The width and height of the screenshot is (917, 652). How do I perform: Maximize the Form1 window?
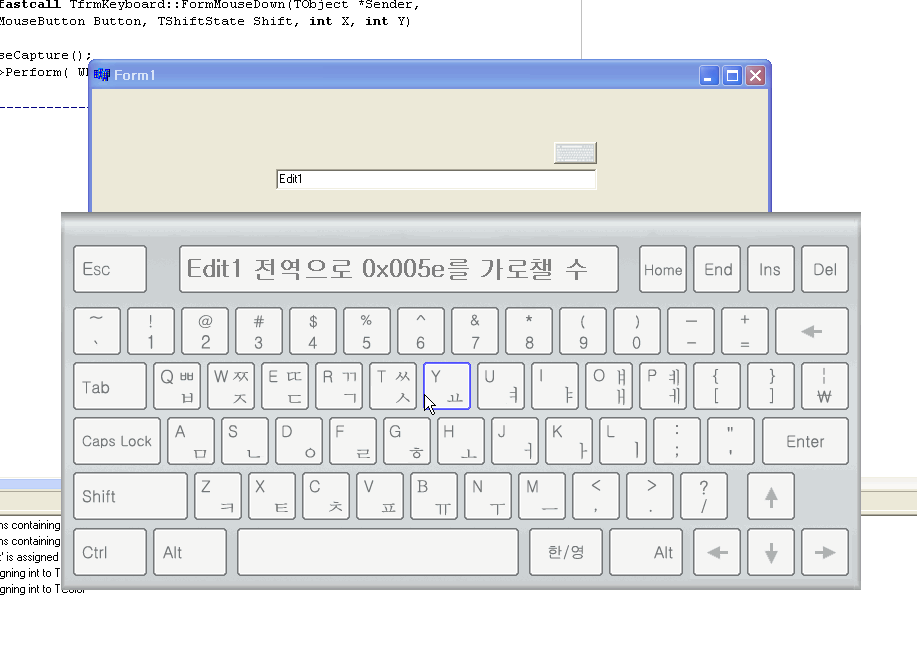[733, 76]
